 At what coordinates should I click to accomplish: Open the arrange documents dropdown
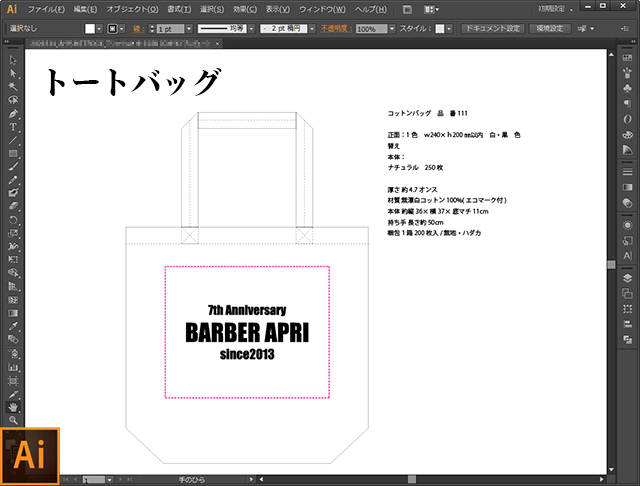pyautogui.click(x=431, y=9)
